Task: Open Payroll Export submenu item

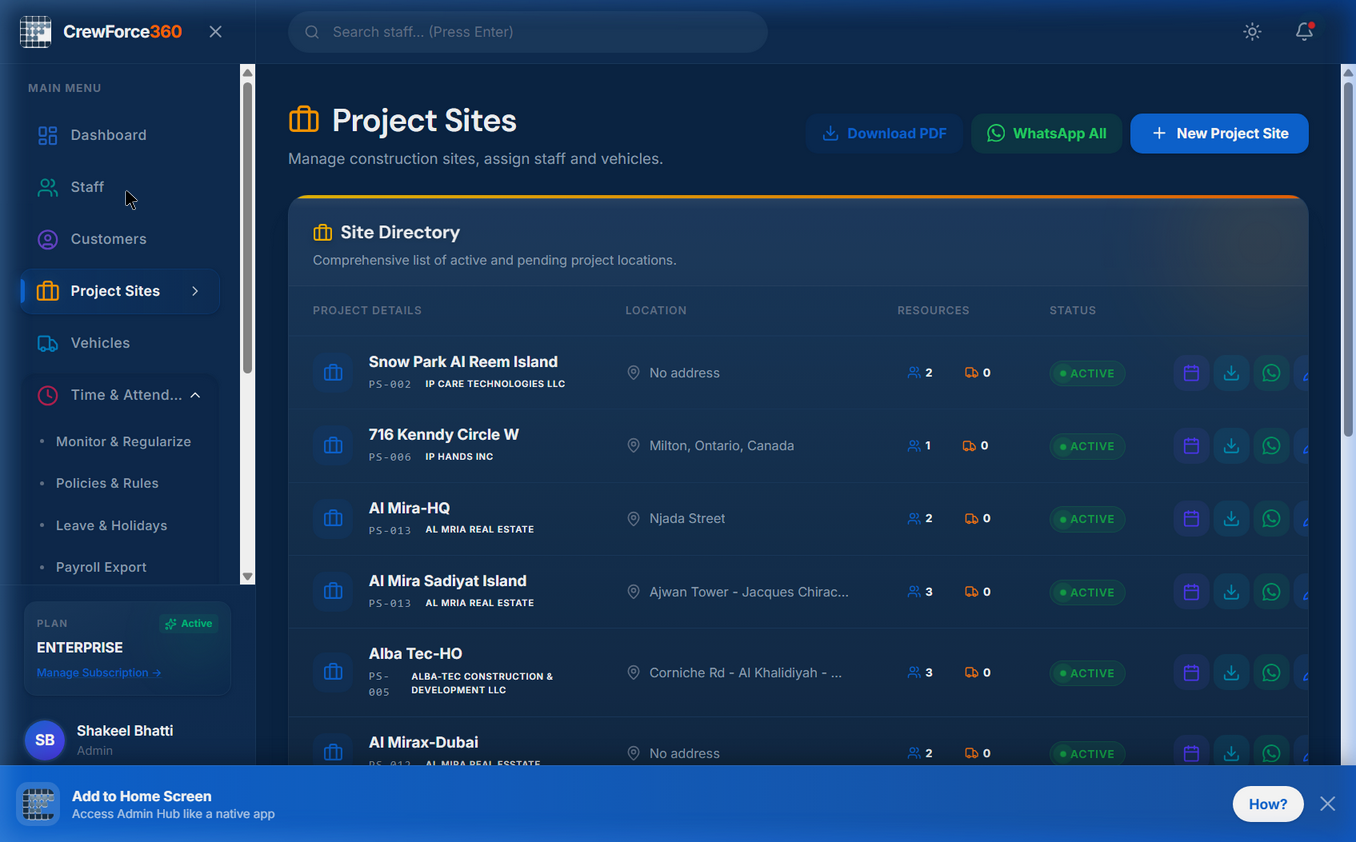Action: pos(101,567)
